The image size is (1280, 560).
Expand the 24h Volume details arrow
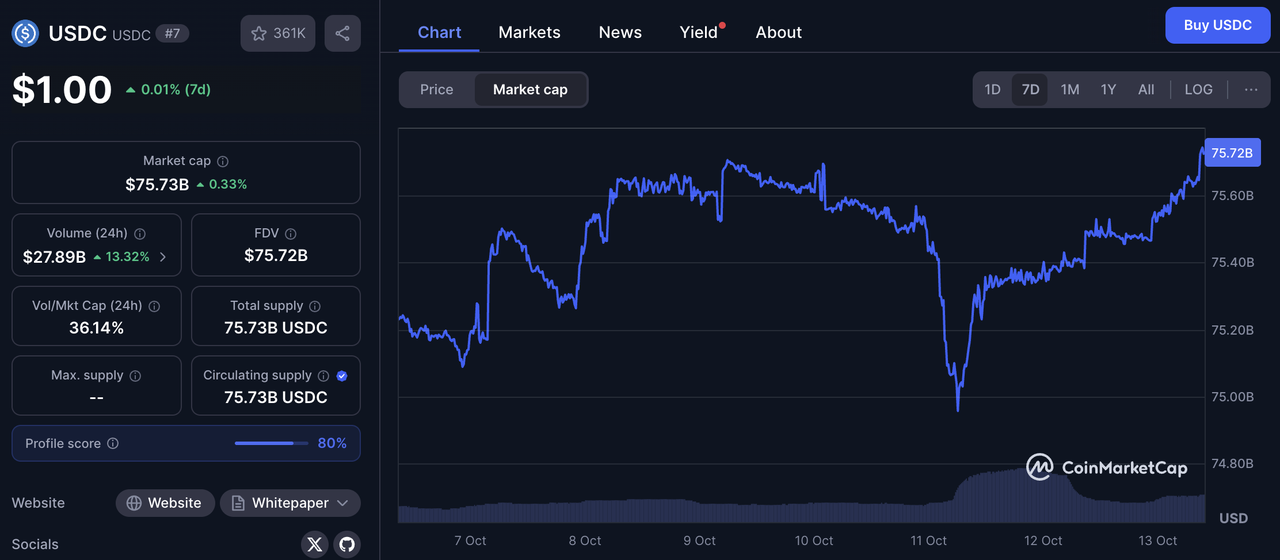(x=163, y=257)
